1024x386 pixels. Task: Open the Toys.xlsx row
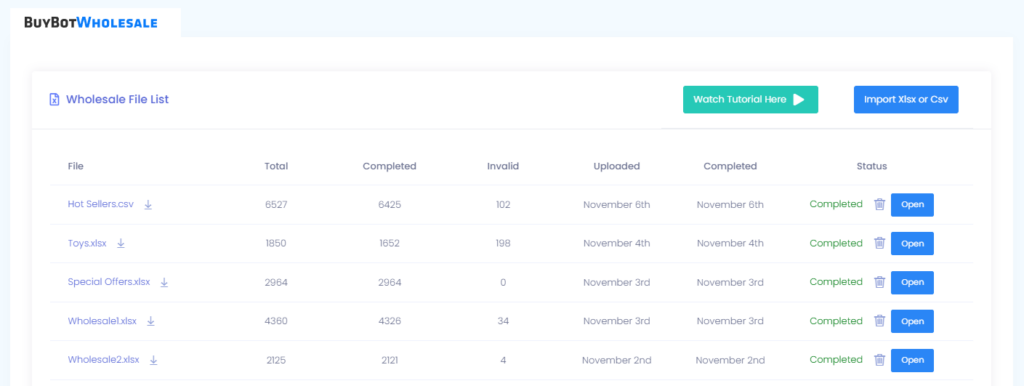click(x=912, y=244)
